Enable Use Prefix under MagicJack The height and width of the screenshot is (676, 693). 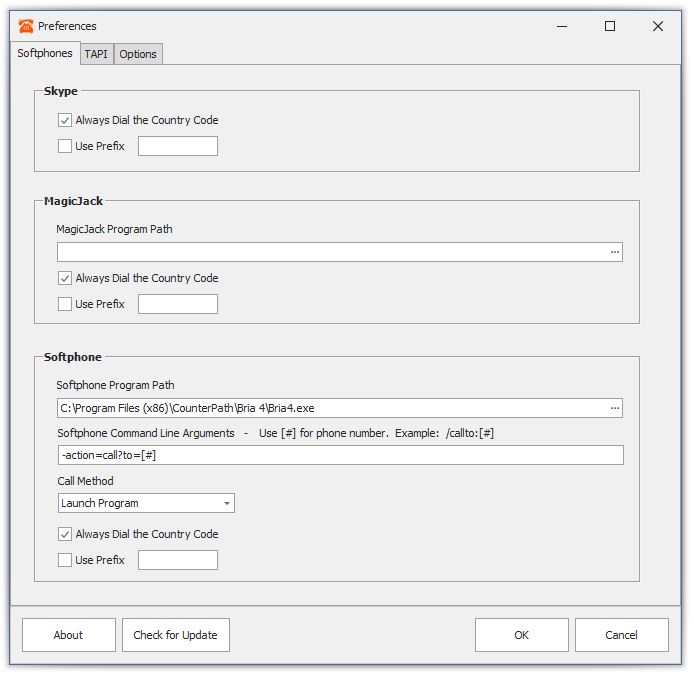(65, 304)
